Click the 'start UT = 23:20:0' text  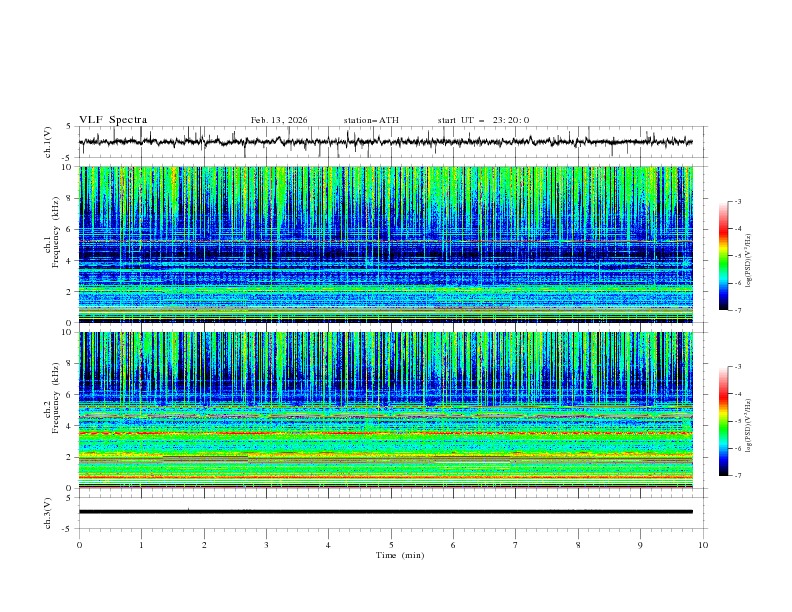pyautogui.click(x=483, y=120)
